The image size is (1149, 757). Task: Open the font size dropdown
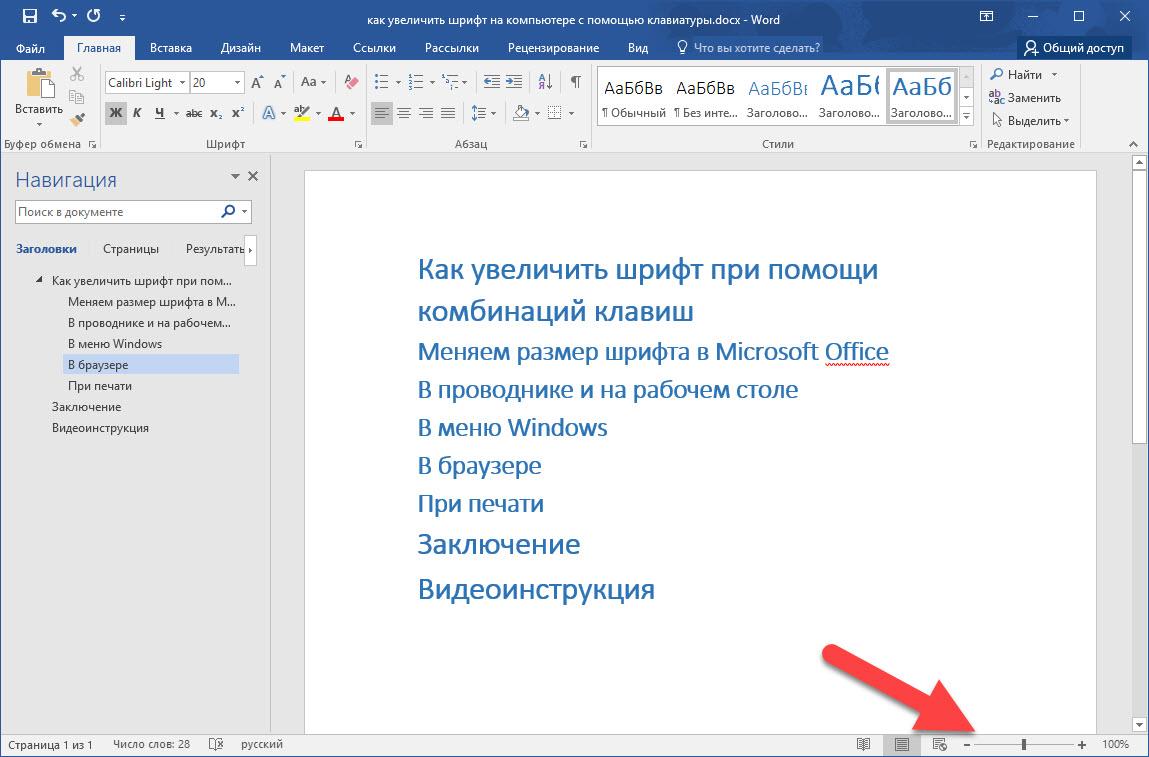(237, 83)
